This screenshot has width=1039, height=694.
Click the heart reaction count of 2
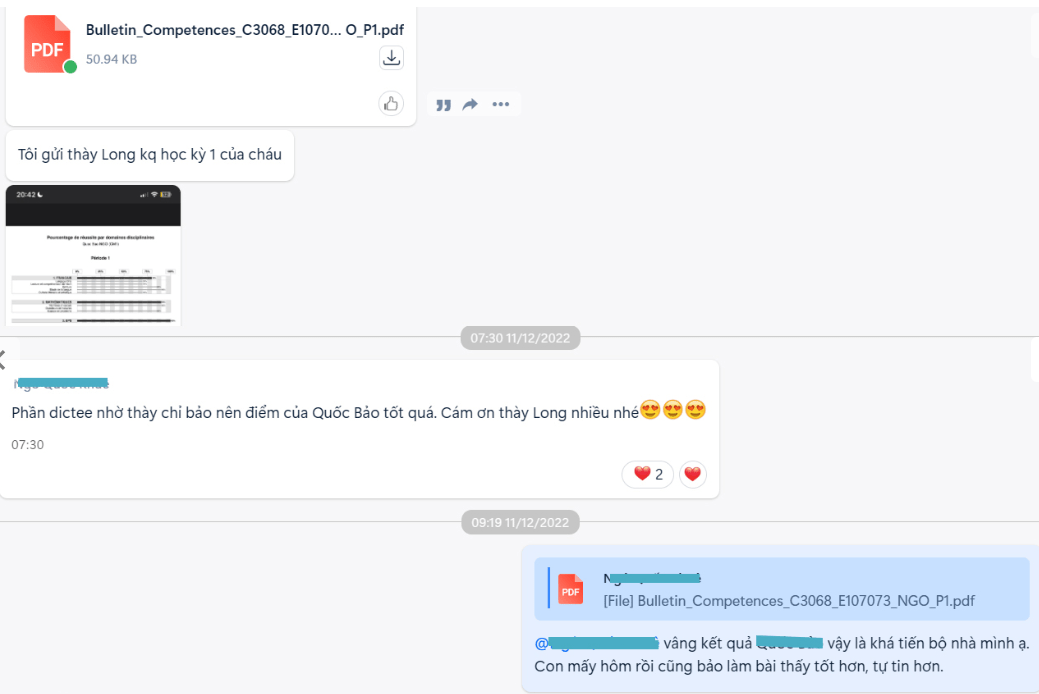click(x=647, y=474)
